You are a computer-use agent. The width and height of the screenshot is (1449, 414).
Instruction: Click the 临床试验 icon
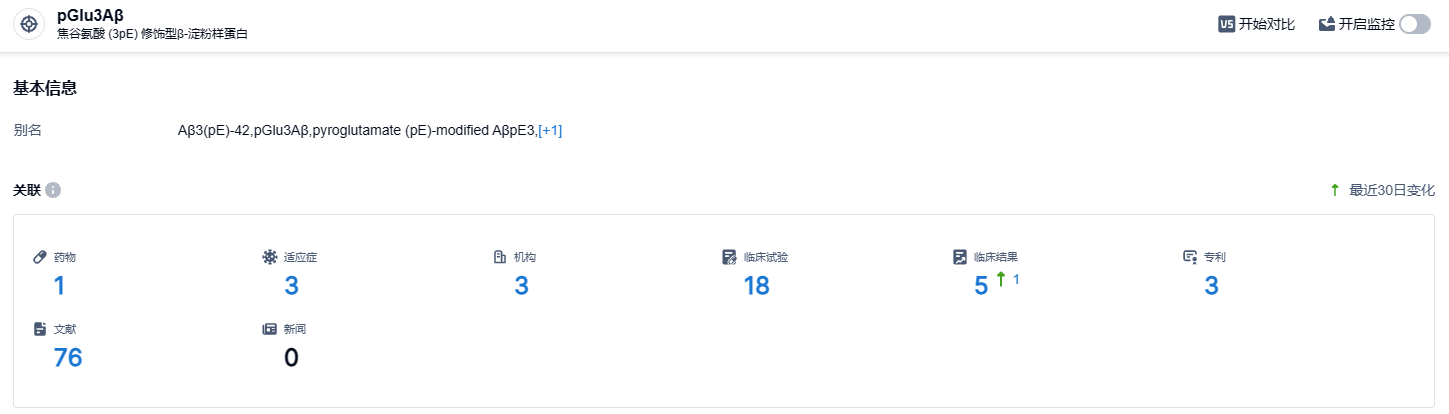[x=729, y=257]
